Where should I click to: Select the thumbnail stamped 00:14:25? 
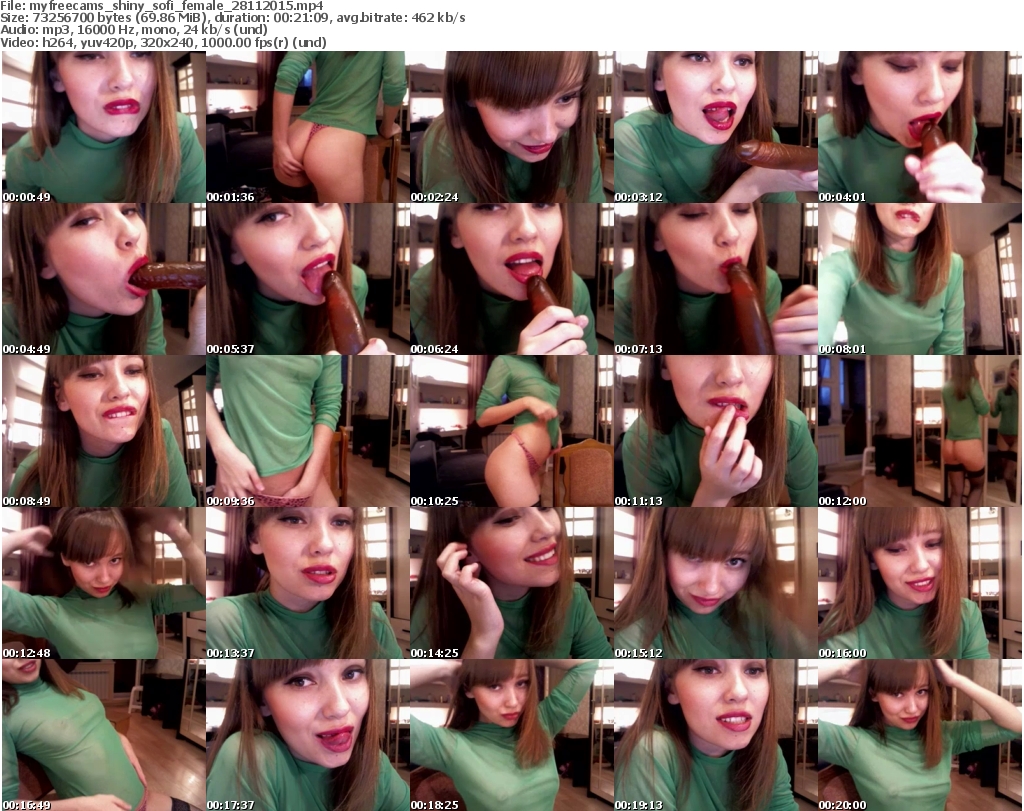(511, 583)
